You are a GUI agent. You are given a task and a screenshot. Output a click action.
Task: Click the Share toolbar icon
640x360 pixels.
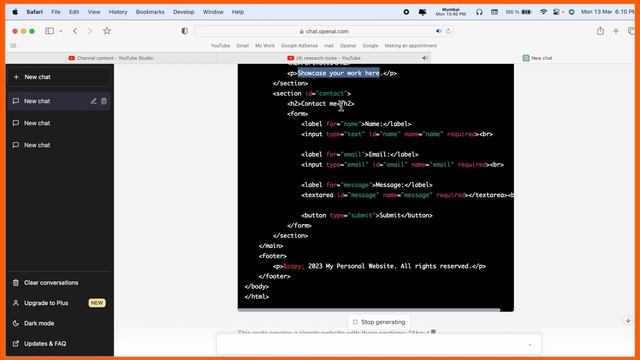click(x=600, y=31)
